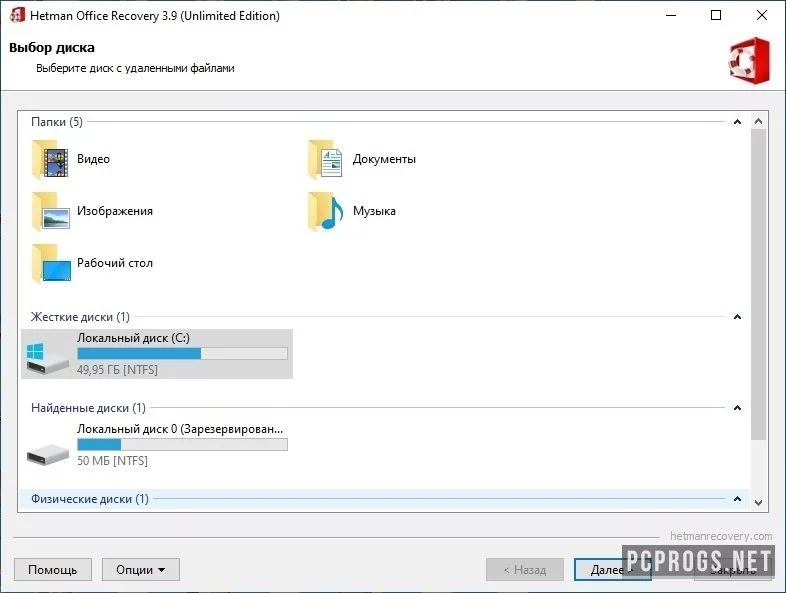The width and height of the screenshot is (786, 593).
Task: Select the Документы folder icon
Action: click(x=326, y=159)
